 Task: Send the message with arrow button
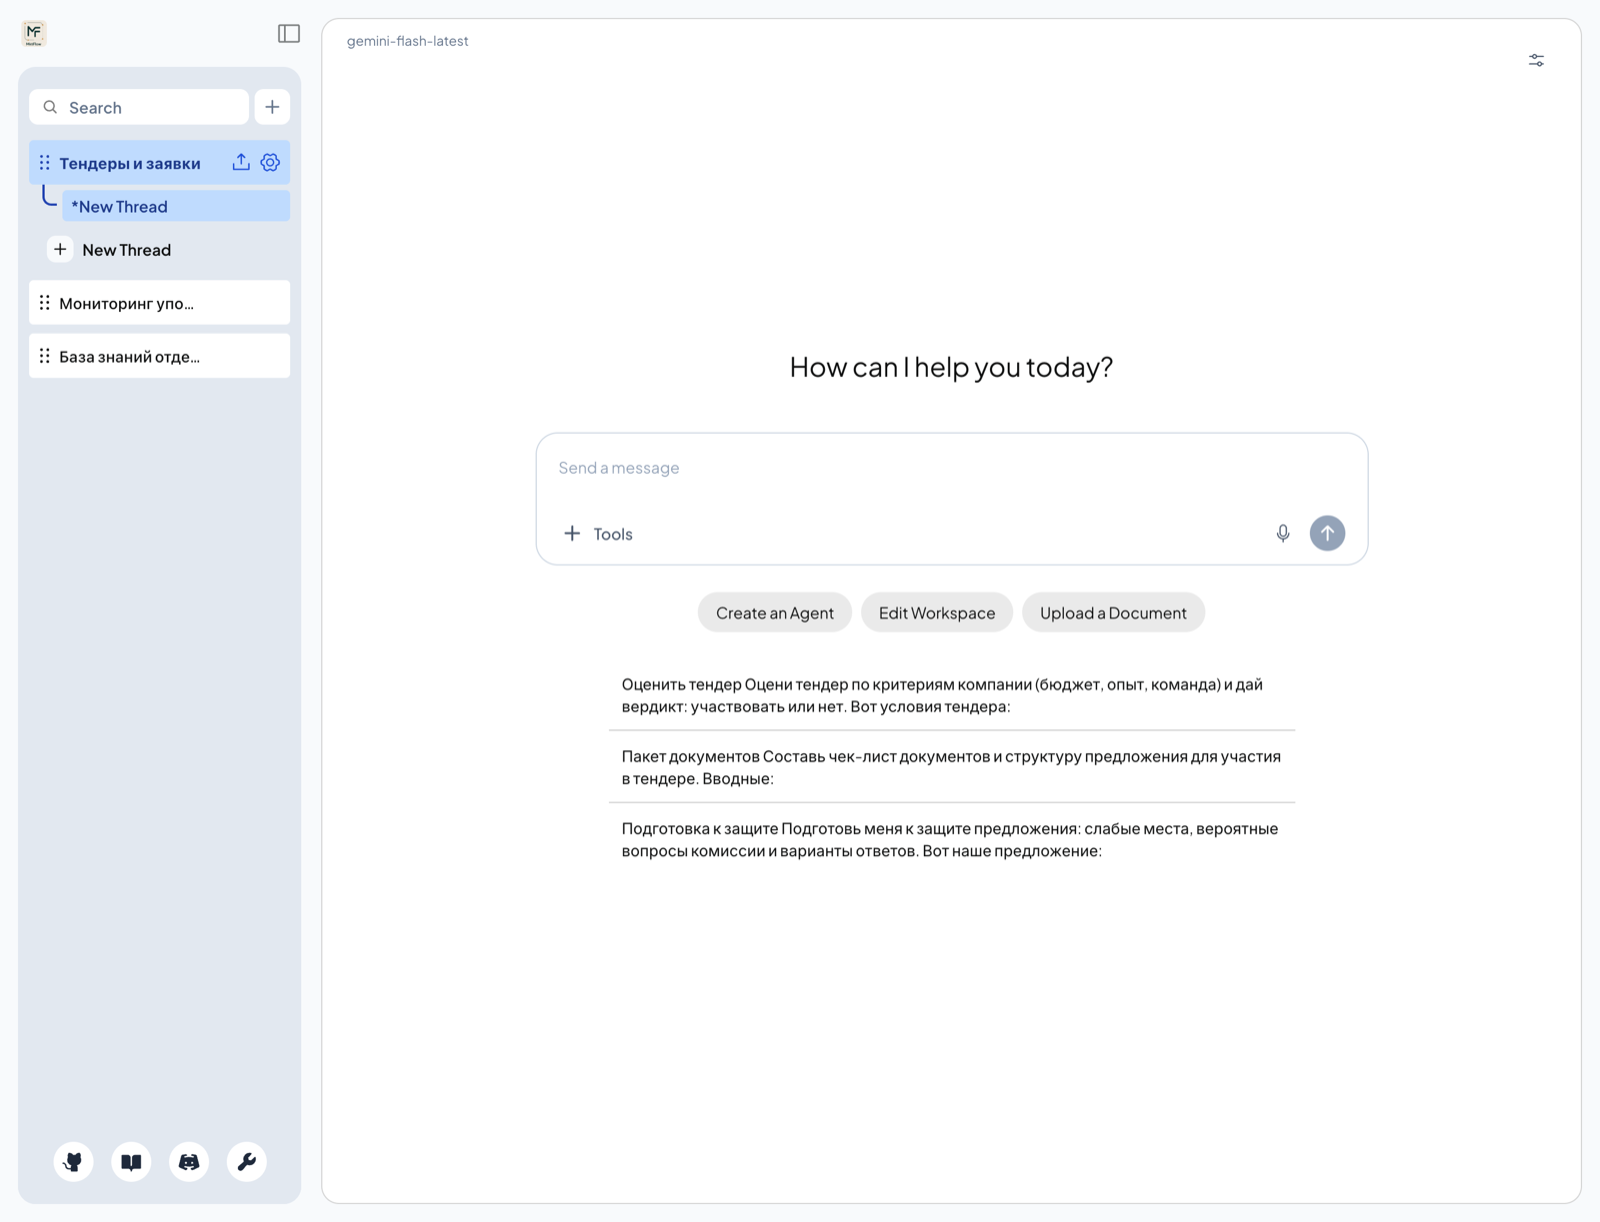click(x=1327, y=533)
